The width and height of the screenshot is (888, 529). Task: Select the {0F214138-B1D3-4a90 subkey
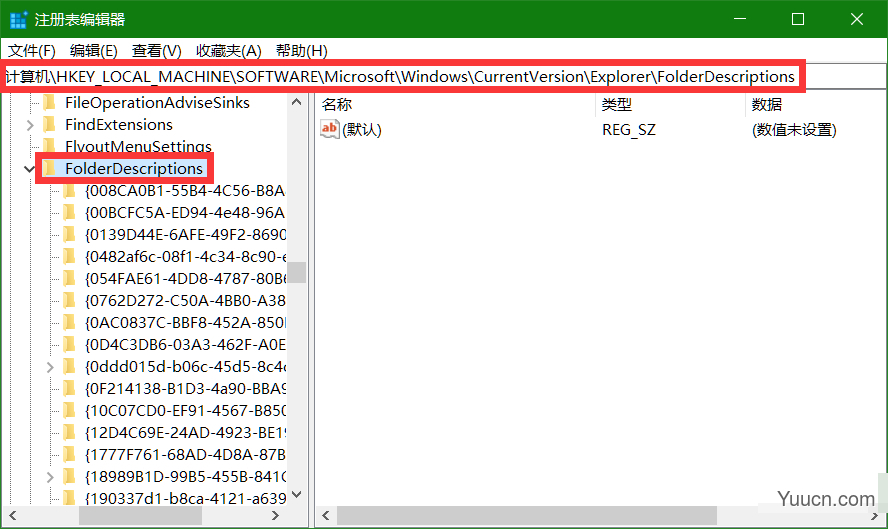coord(185,389)
